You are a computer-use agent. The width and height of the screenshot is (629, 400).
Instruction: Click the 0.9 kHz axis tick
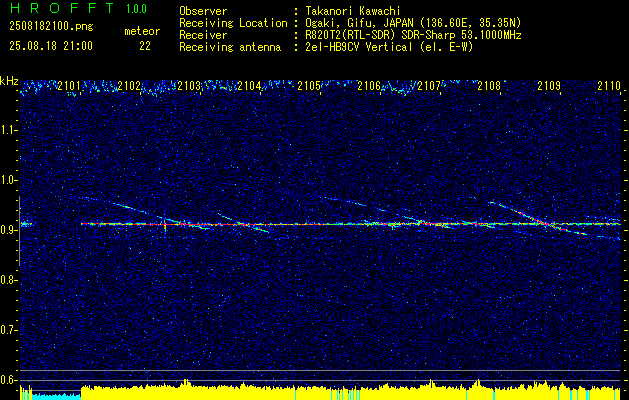point(8,230)
